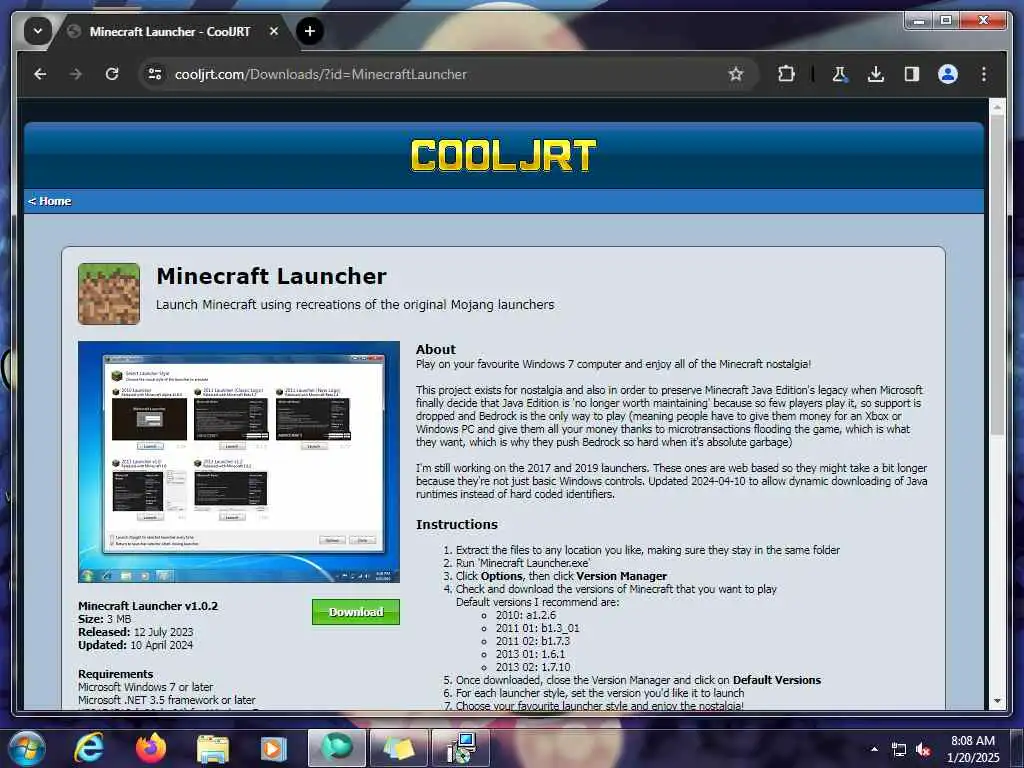
Task: Click the '2013 02: 1.7.10' list item
Action: click(533, 667)
